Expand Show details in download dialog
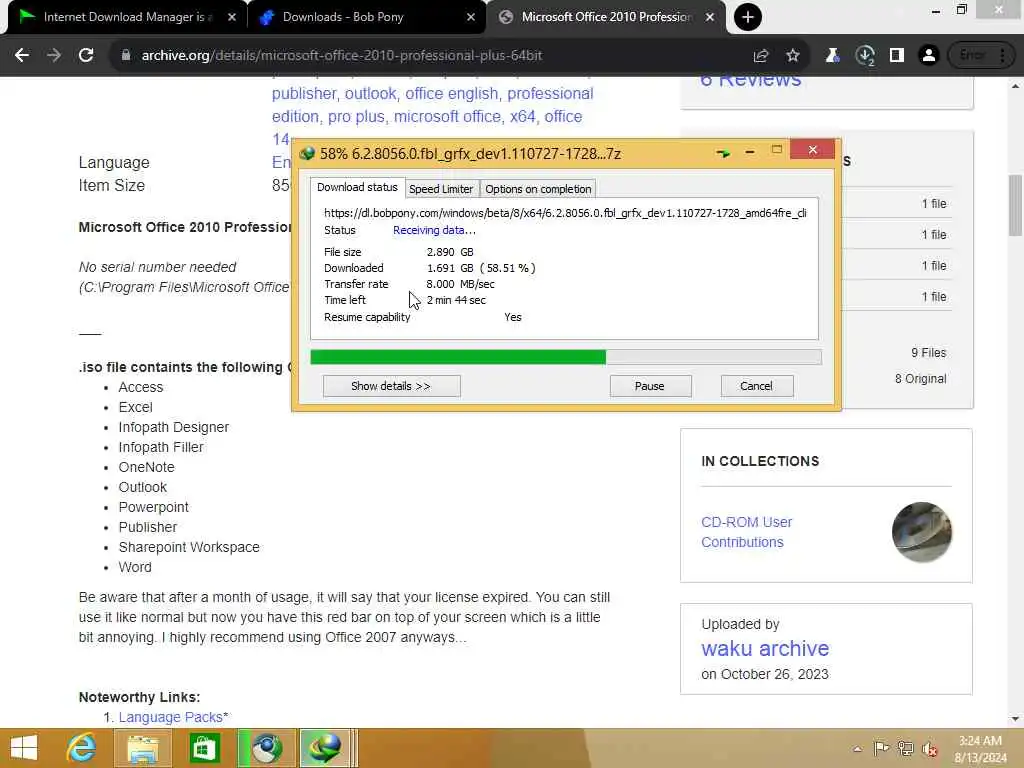This screenshot has height=768, width=1024. [x=391, y=386]
